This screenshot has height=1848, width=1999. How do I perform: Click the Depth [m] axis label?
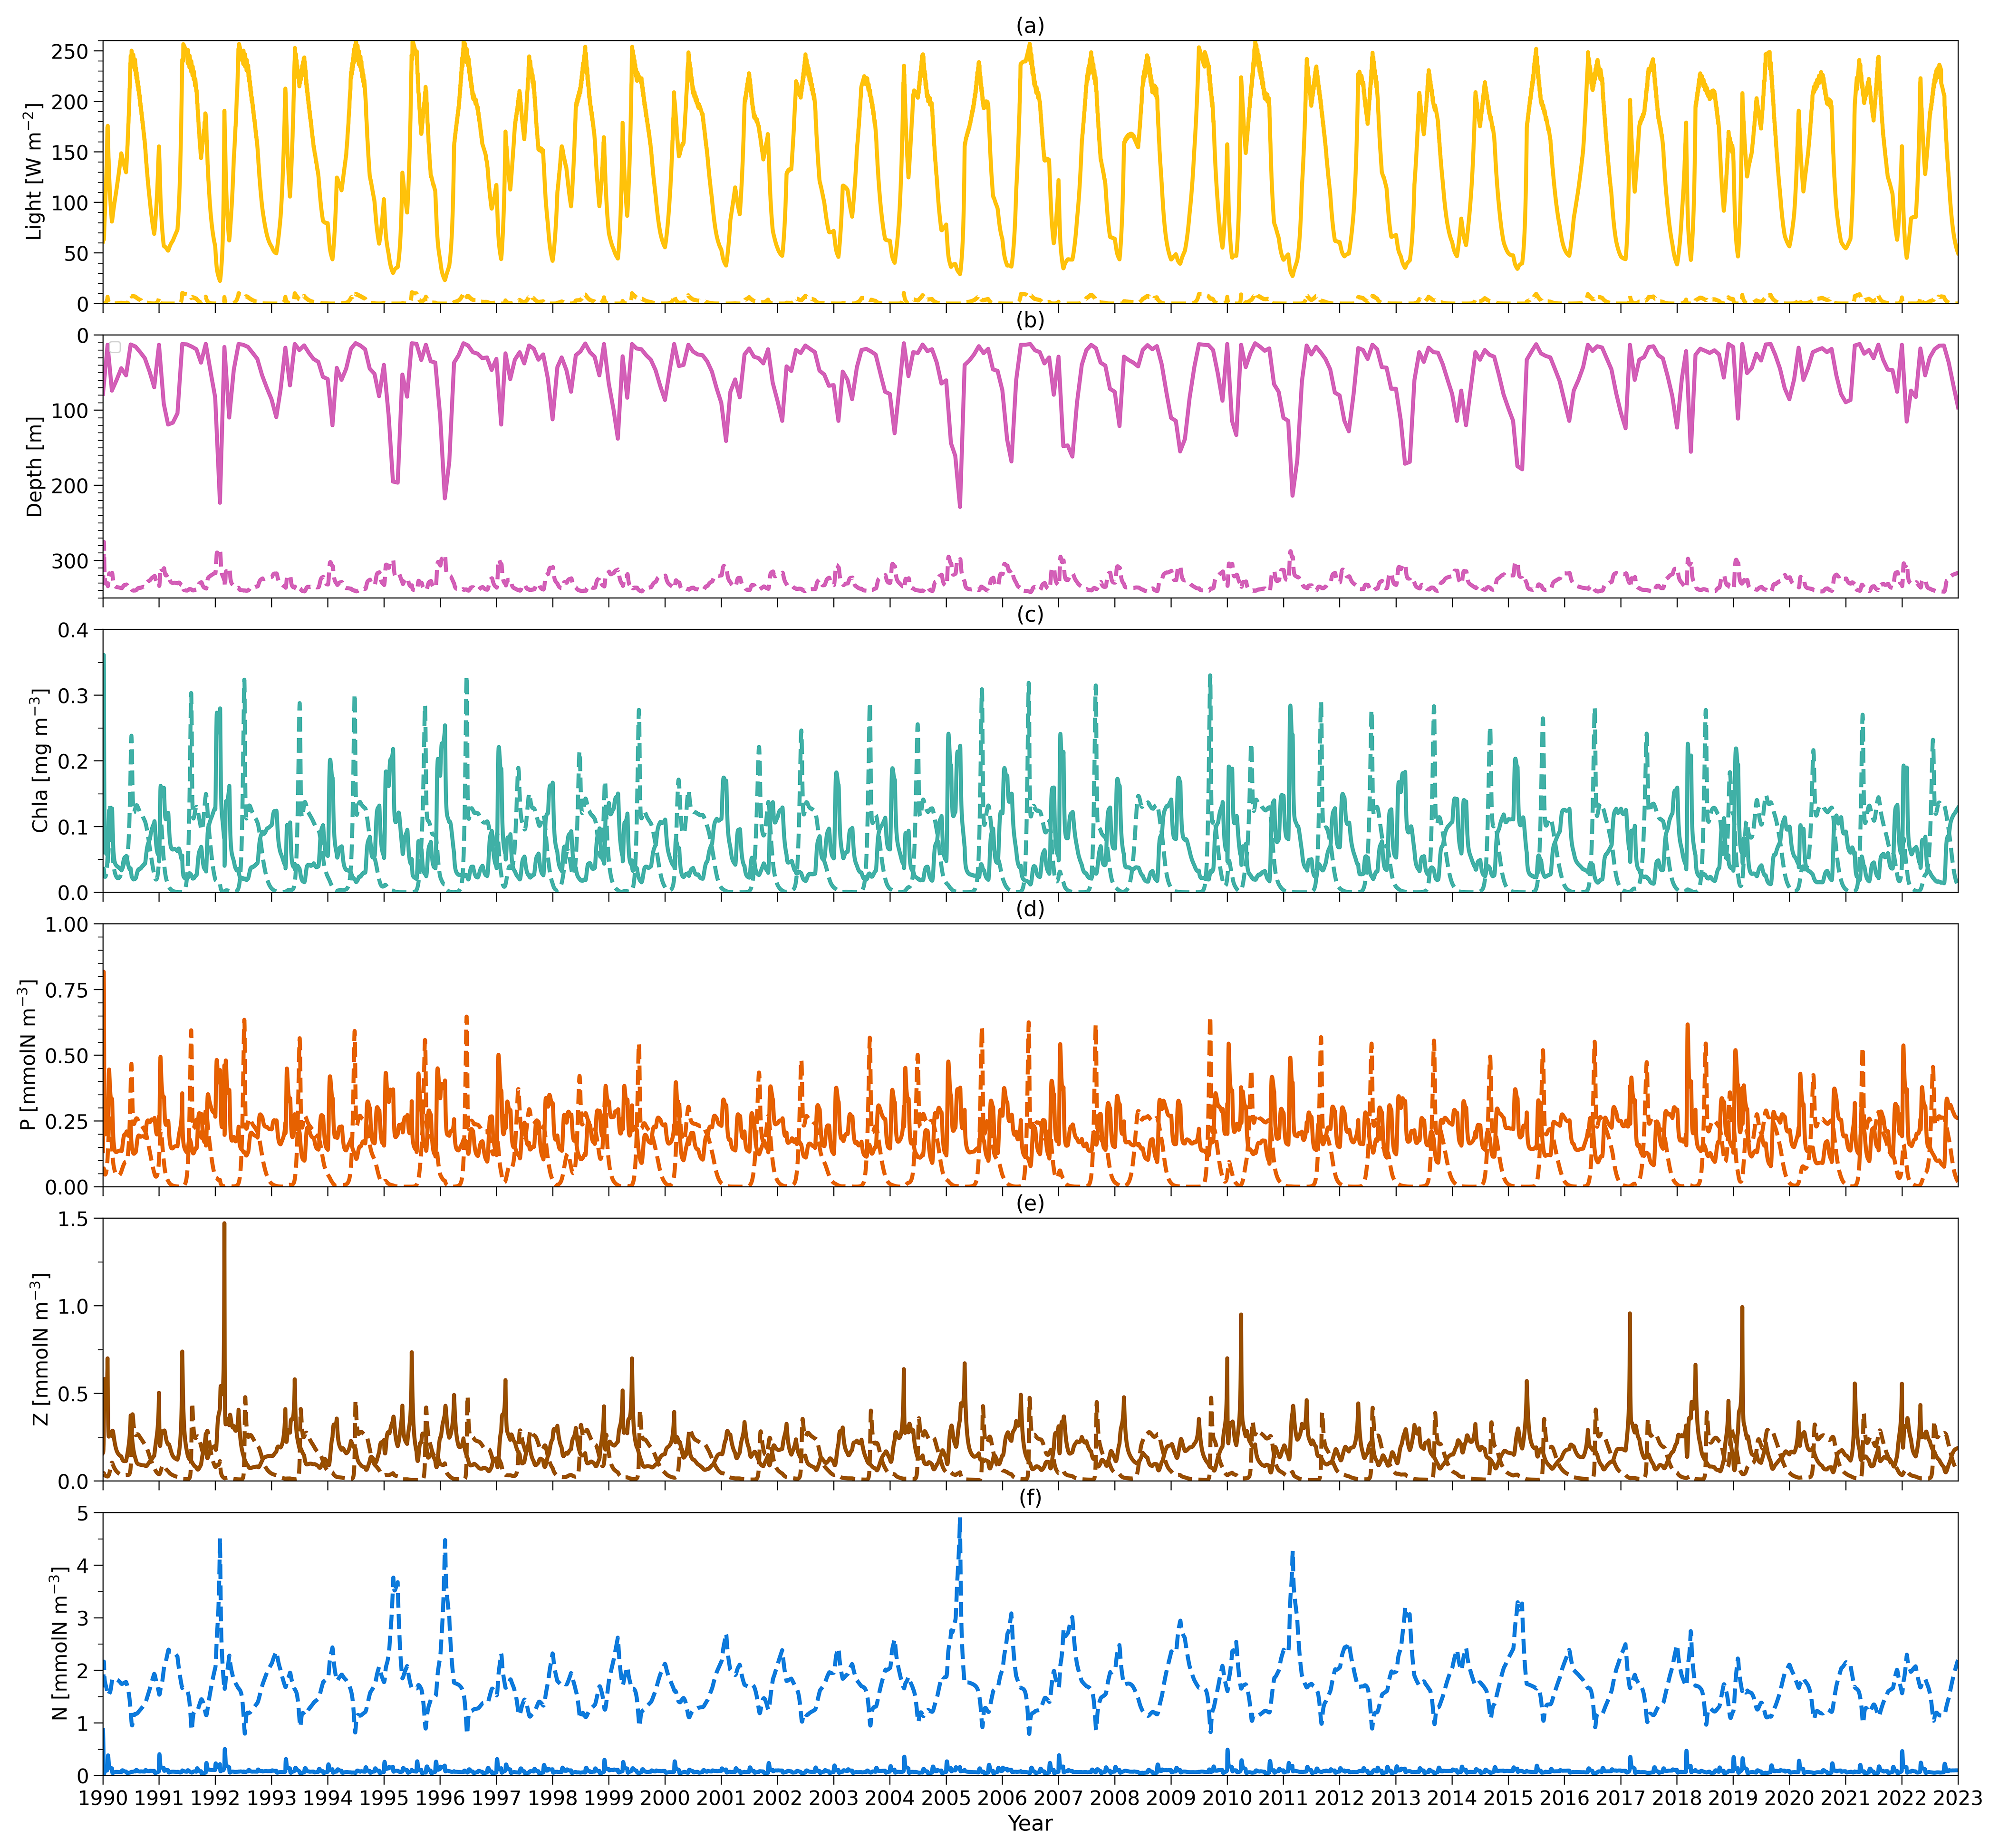pyautogui.click(x=35, y=467)
